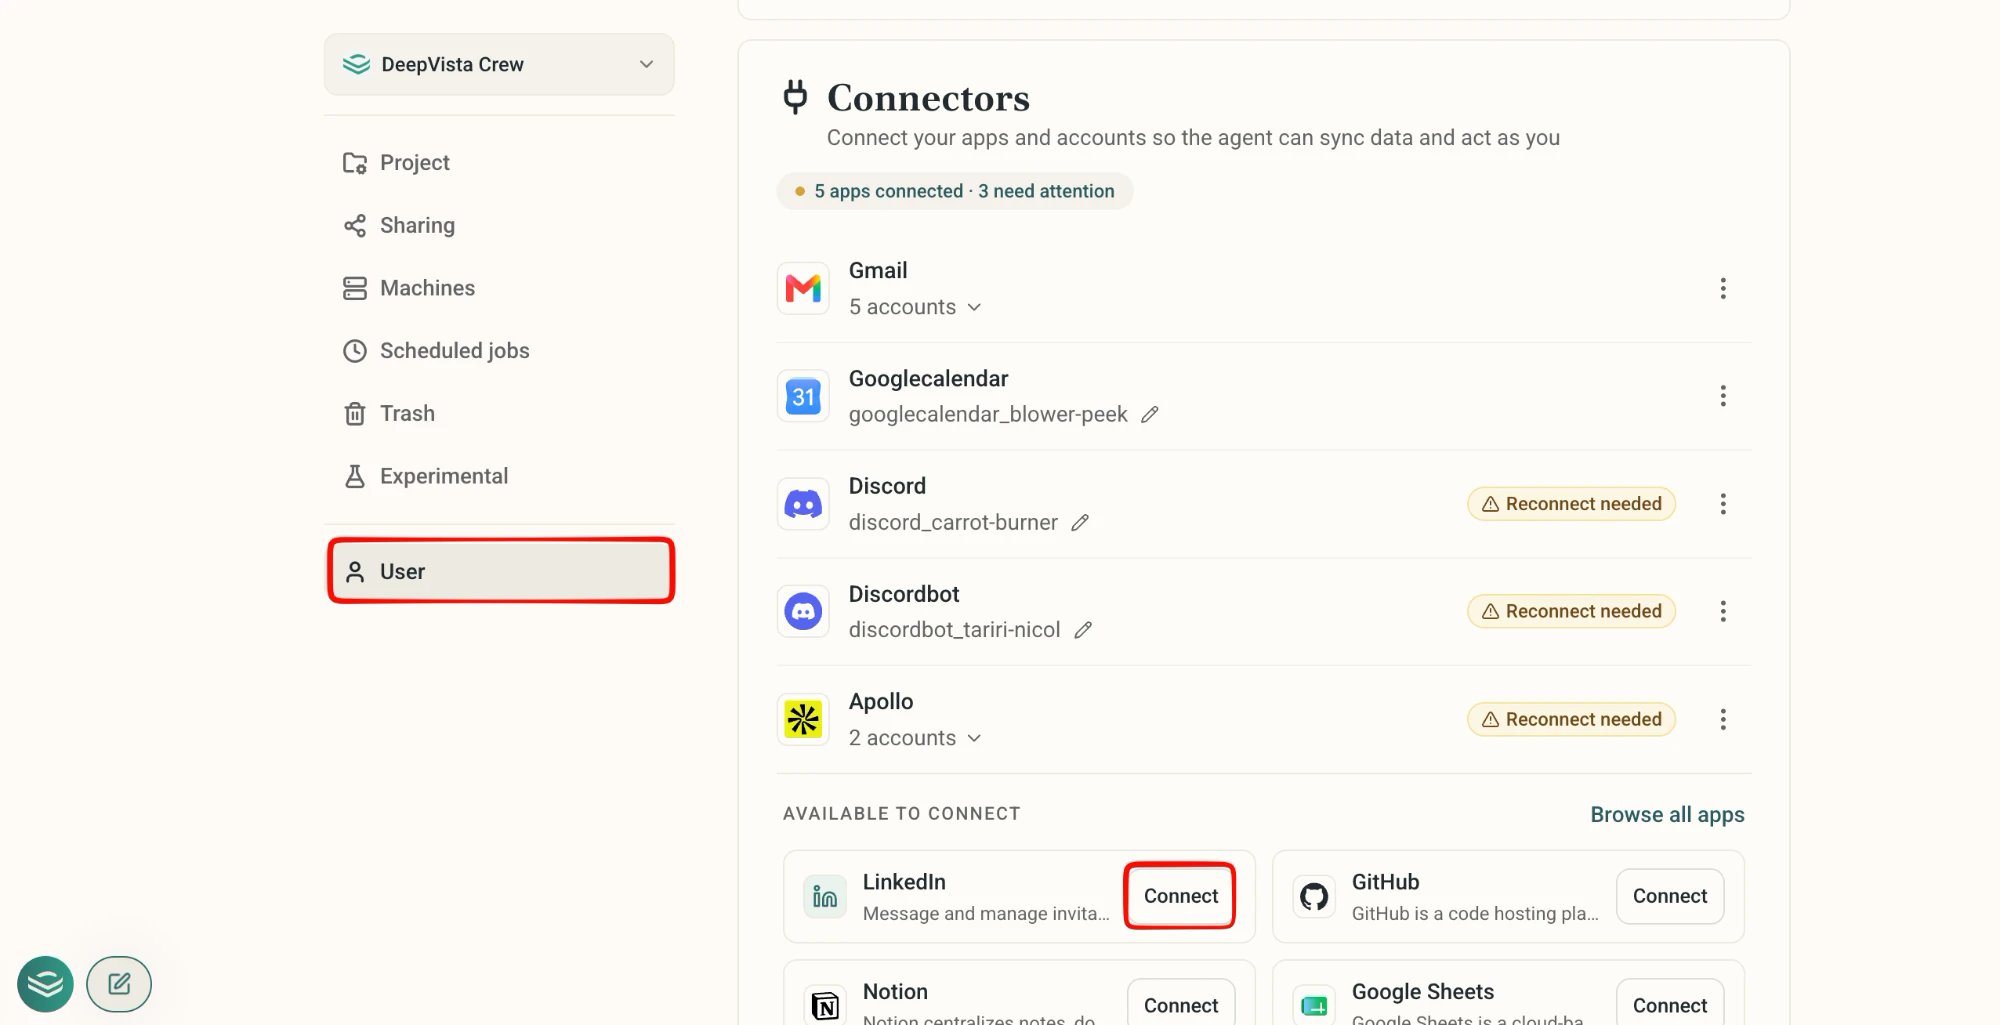
Task: Connect the GitHub app
Action: (x=1669, y=896)
